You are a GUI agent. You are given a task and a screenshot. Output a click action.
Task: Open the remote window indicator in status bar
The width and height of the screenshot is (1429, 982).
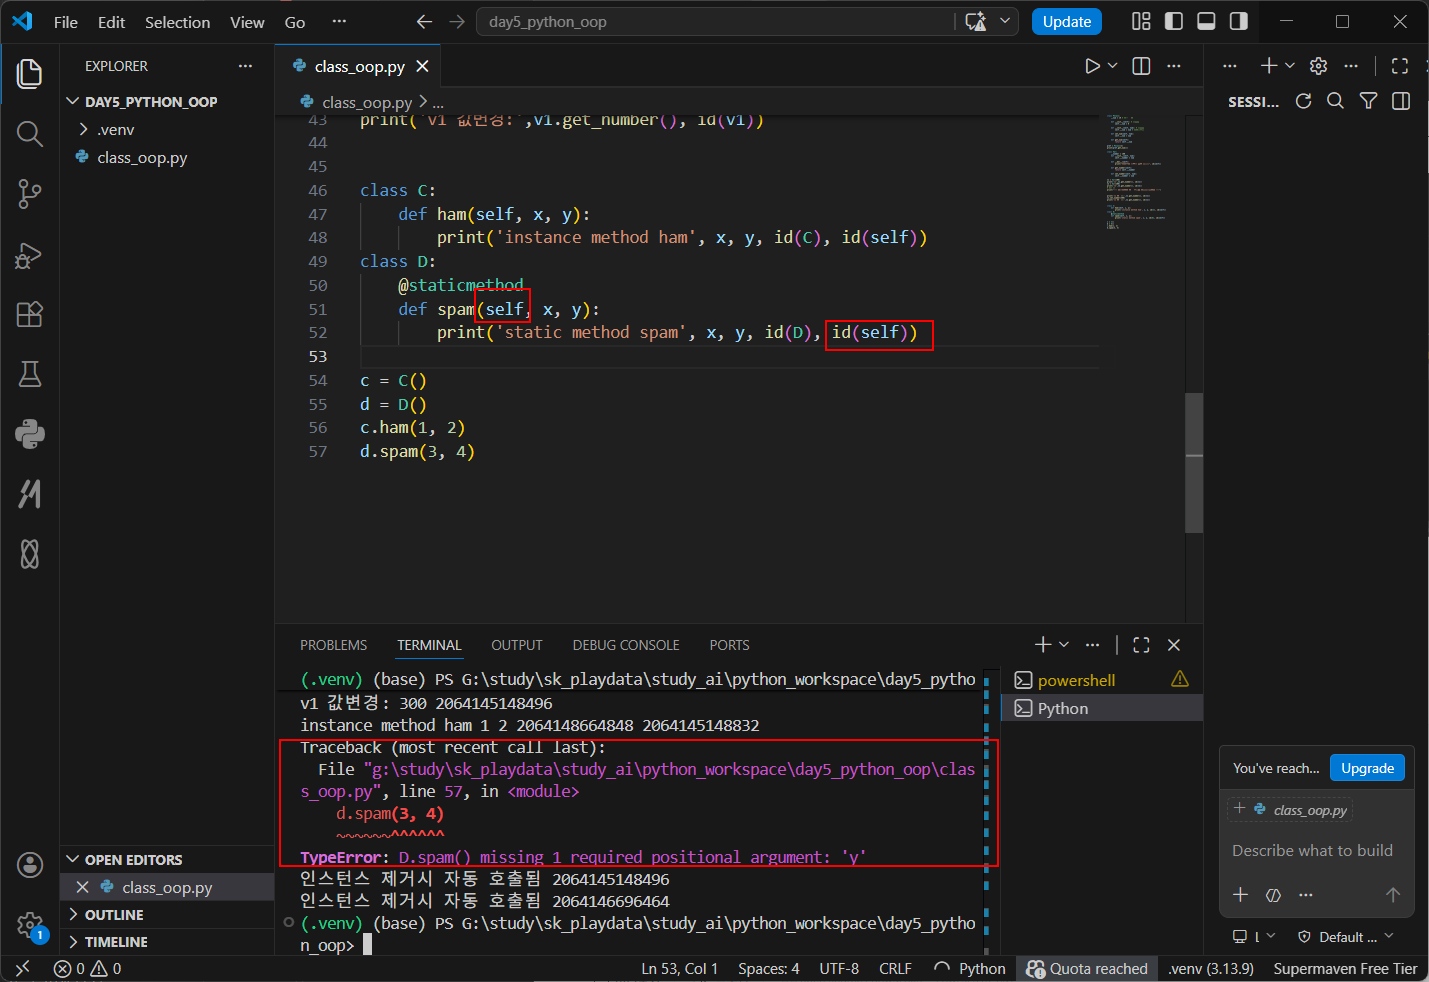coord(22,968)
